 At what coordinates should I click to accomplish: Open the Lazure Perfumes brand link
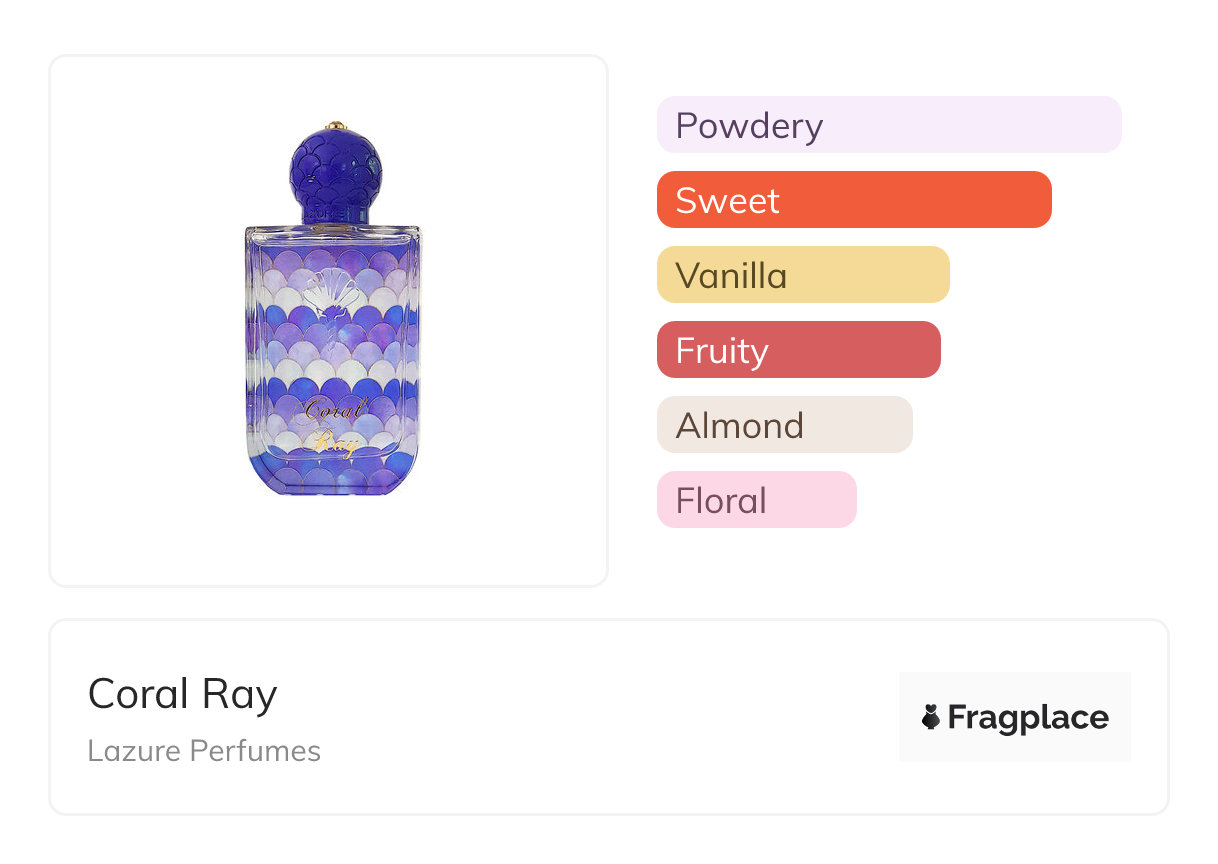coord(204,751)
